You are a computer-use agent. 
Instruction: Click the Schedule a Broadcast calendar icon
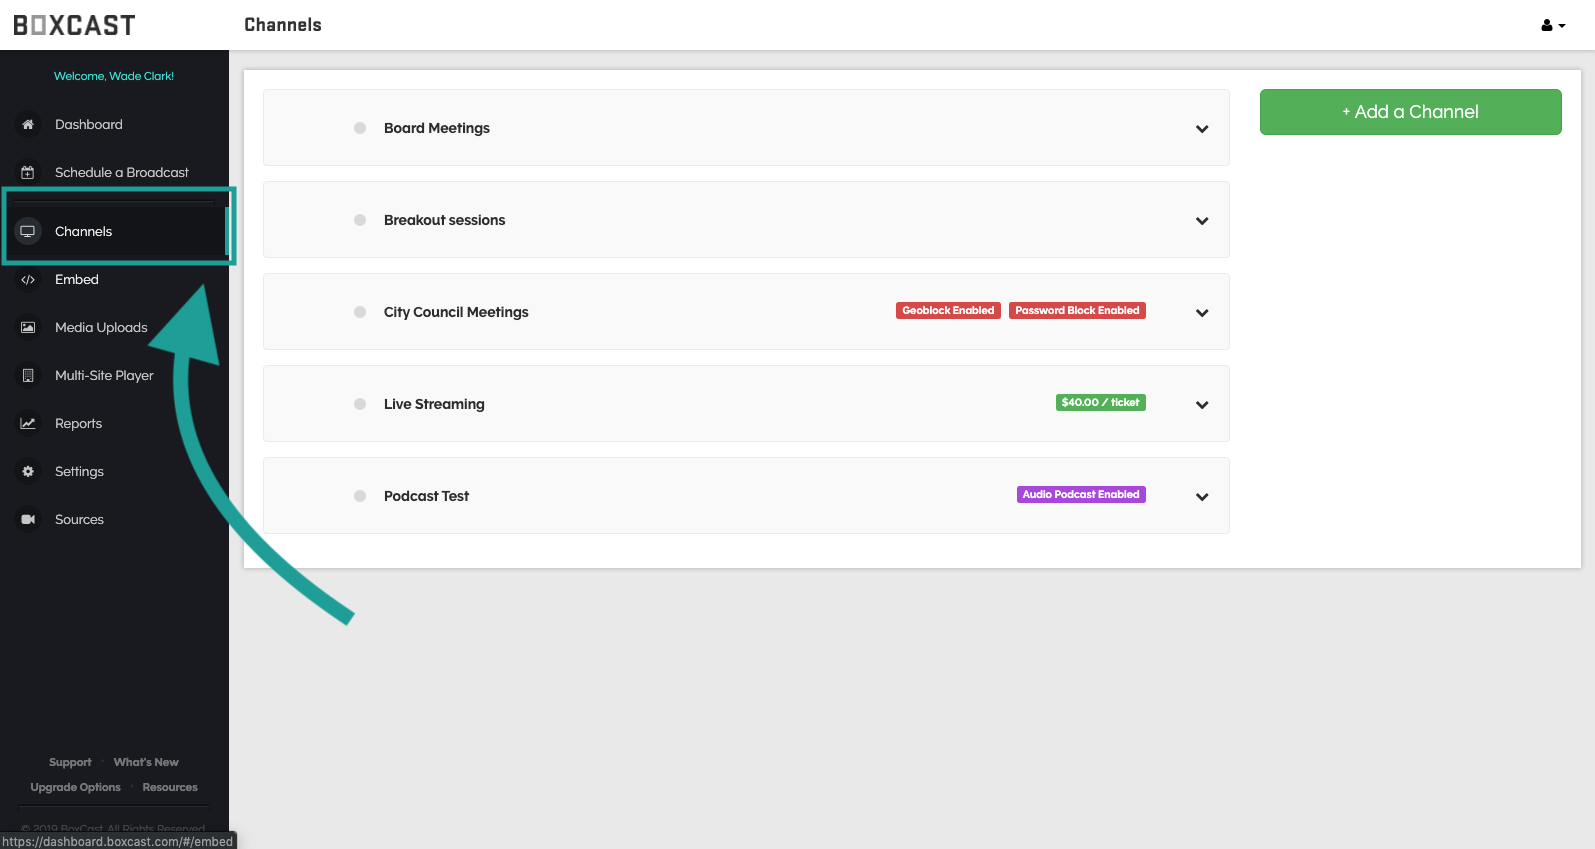28,173
